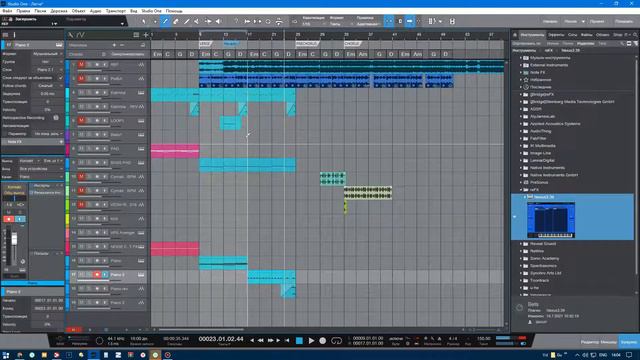Click the Windows Start button on the taskbar
Screen dimensions: 640x360
(6, 355)
